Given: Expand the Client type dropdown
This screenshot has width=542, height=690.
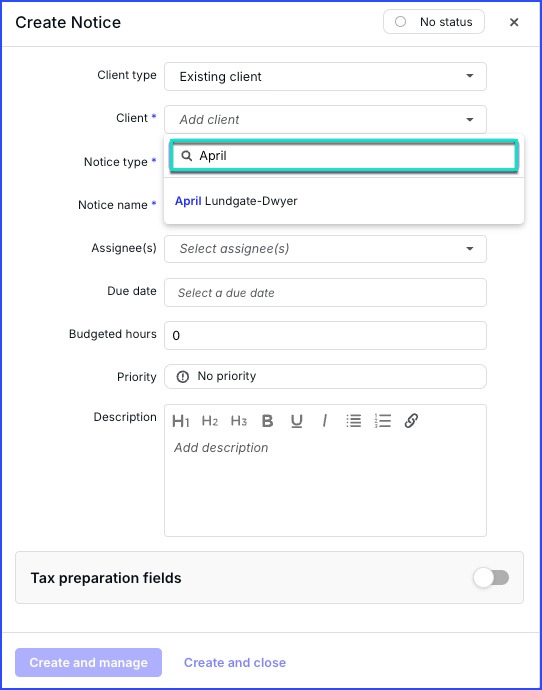Looking at the screenshot, I should coord(326,77).
